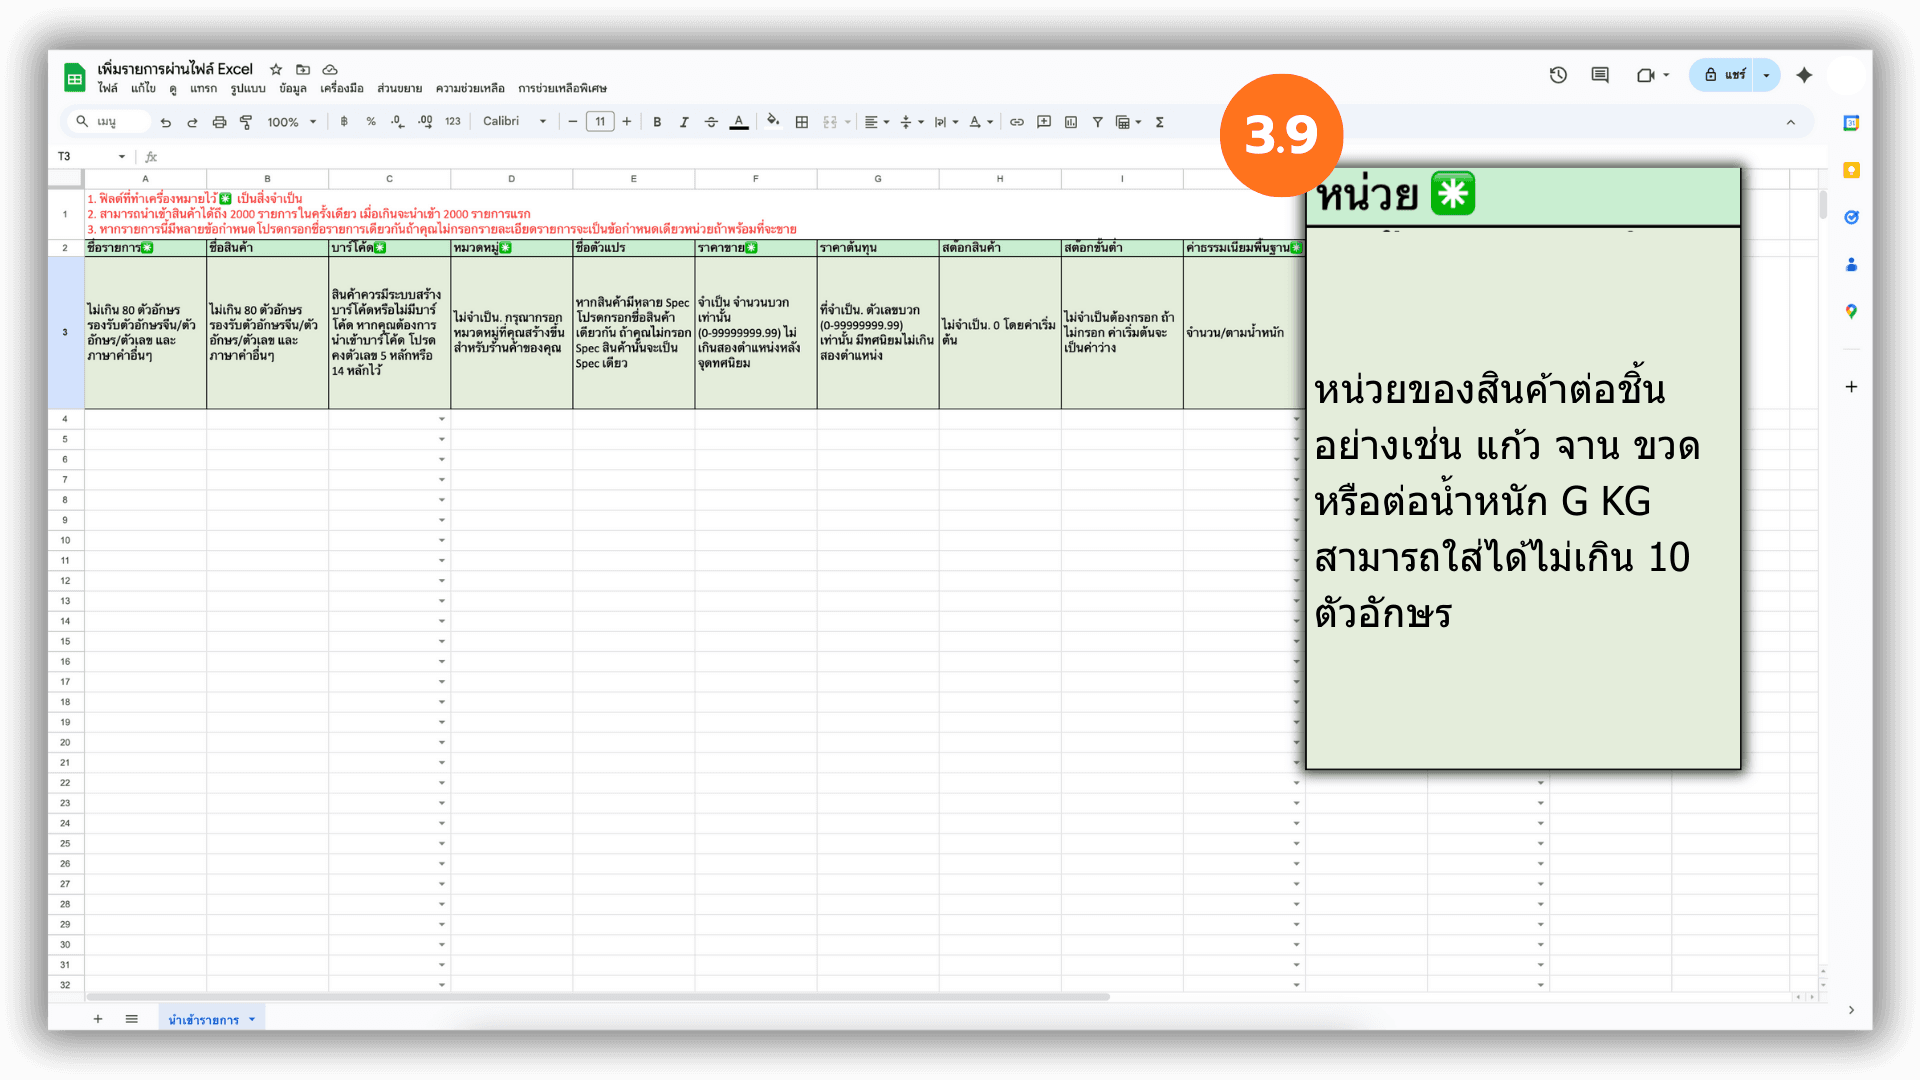1920x1080 pixels.
Task: Toggle strikethrough formatting
Action: (711, 122)
